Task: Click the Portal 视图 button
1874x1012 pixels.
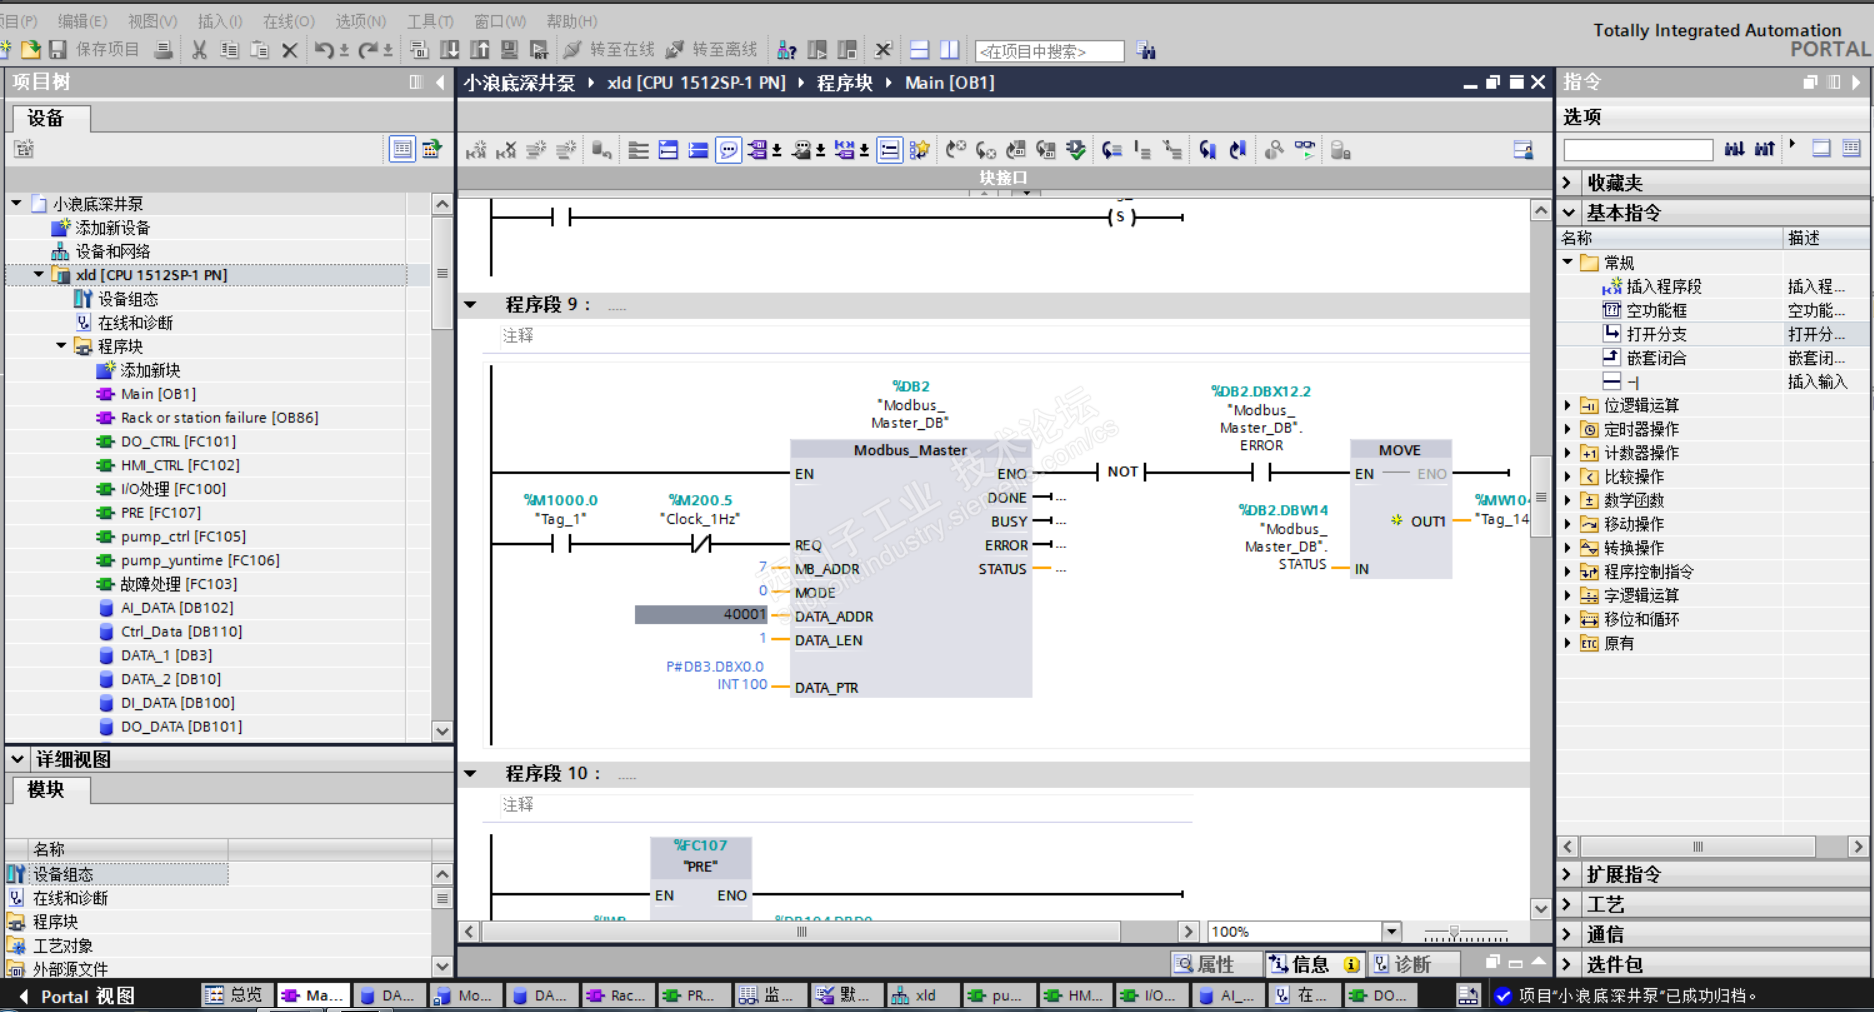Action: (x=78, y=996)
